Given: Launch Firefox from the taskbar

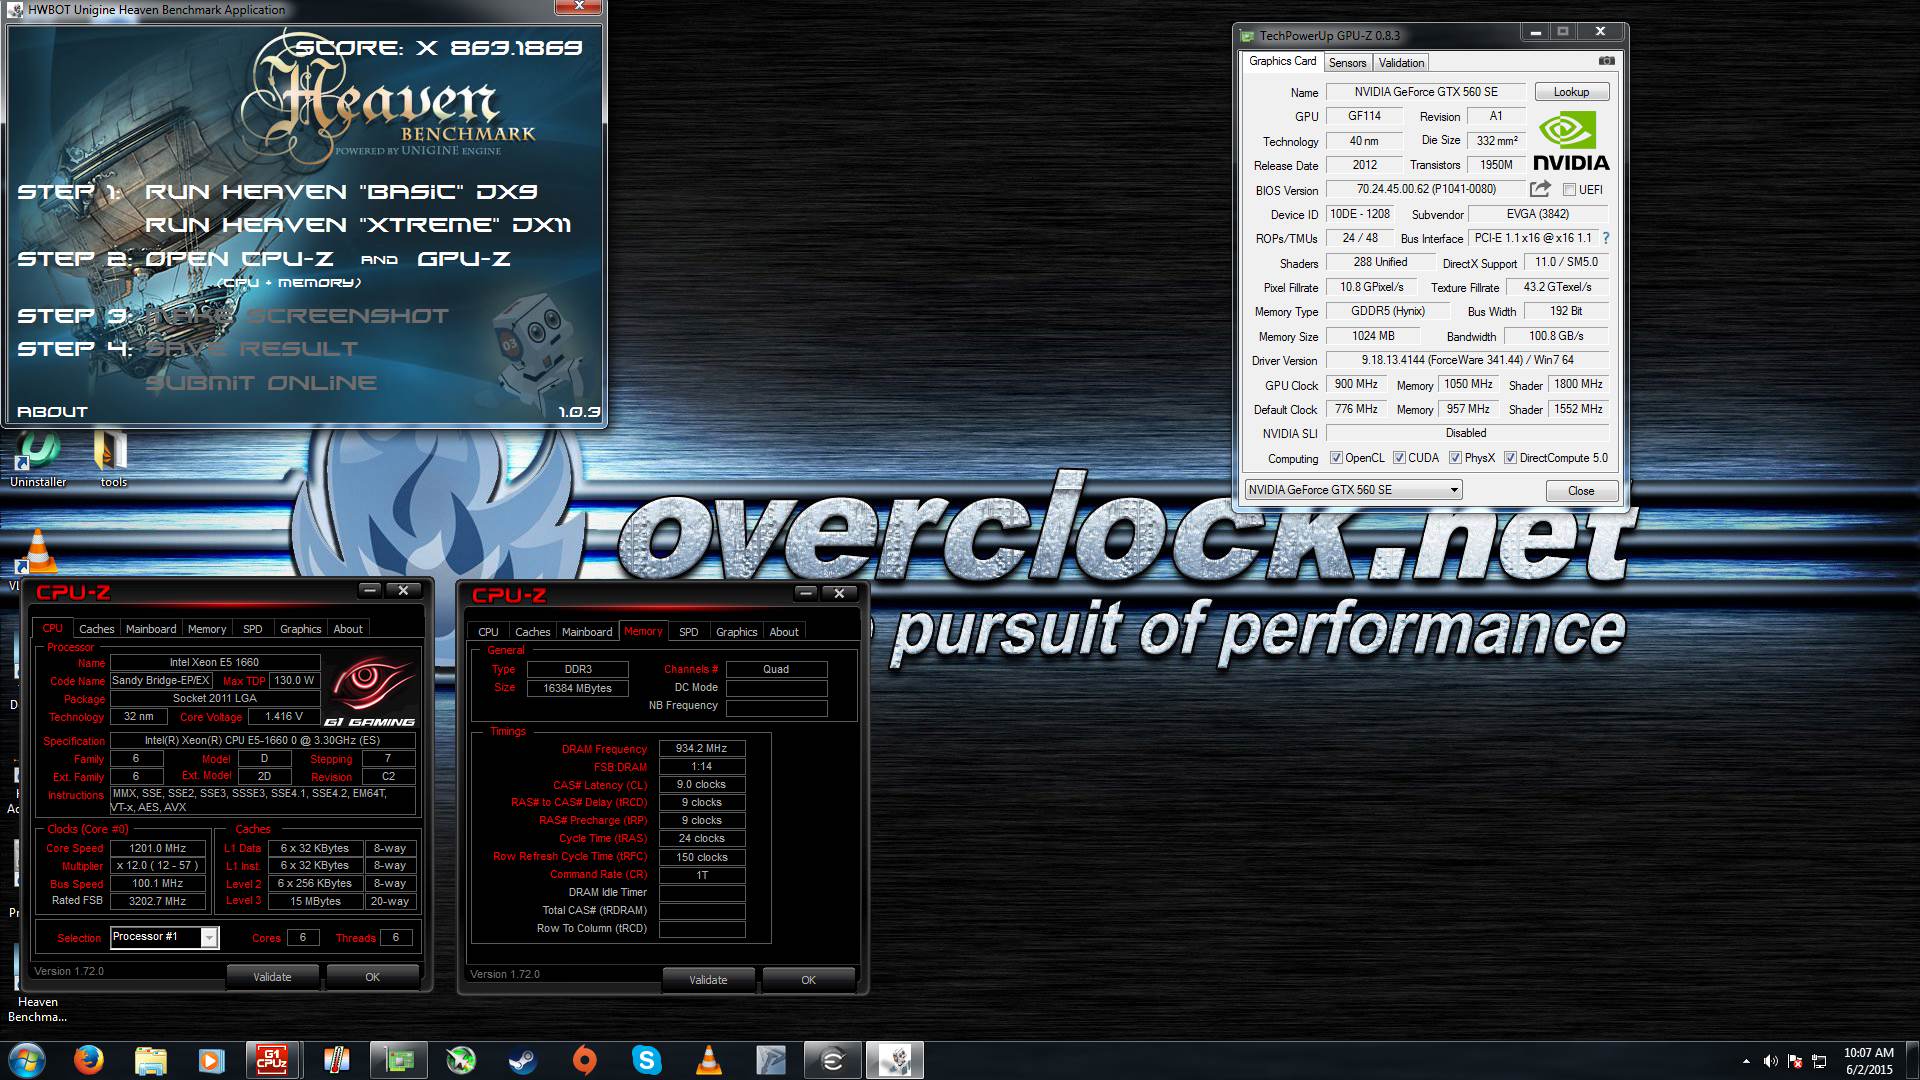Looking at the screenshot, I should [89, 1060].
